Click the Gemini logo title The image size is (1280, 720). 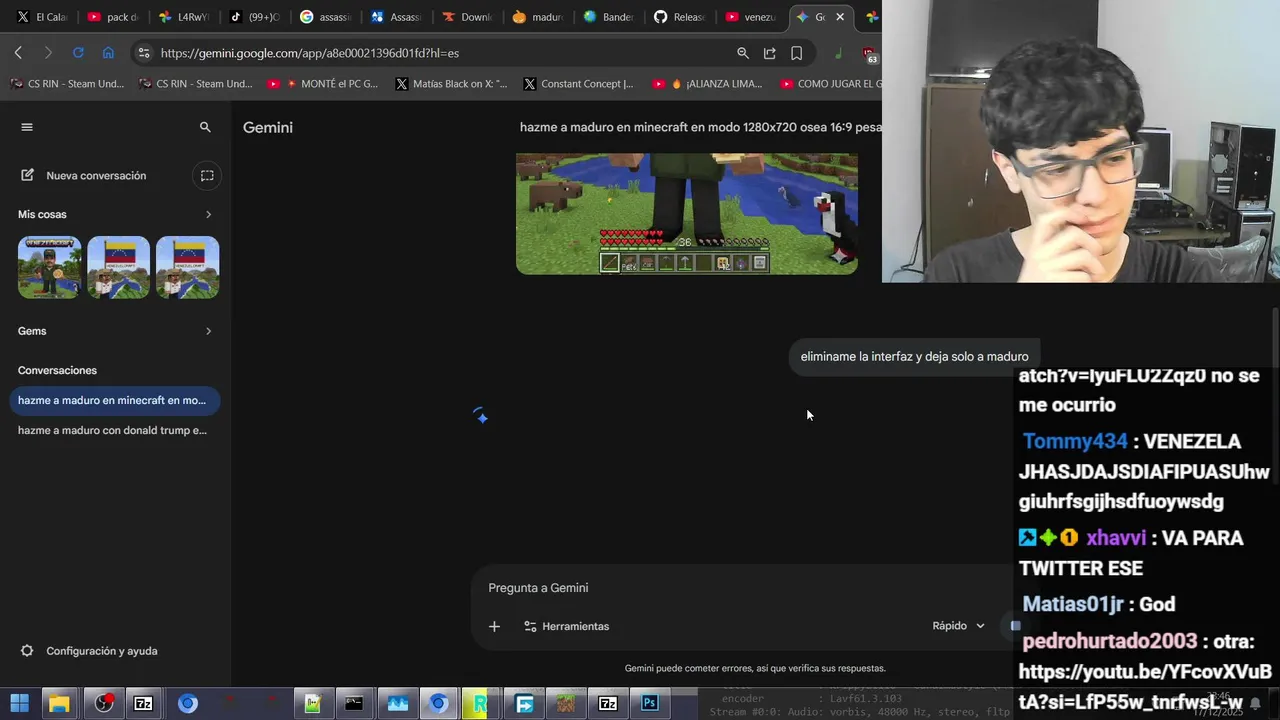268,127
